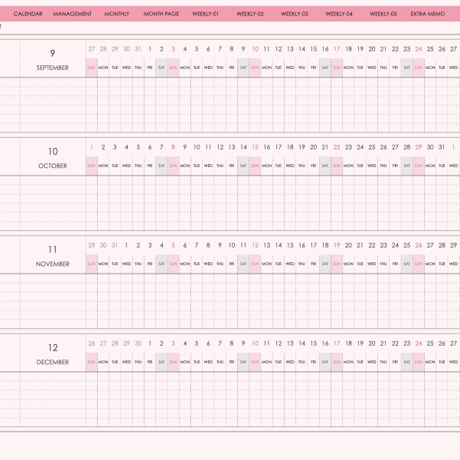The image size is (460, 460).
Task: Select December date 17
Action: (337, 343)
